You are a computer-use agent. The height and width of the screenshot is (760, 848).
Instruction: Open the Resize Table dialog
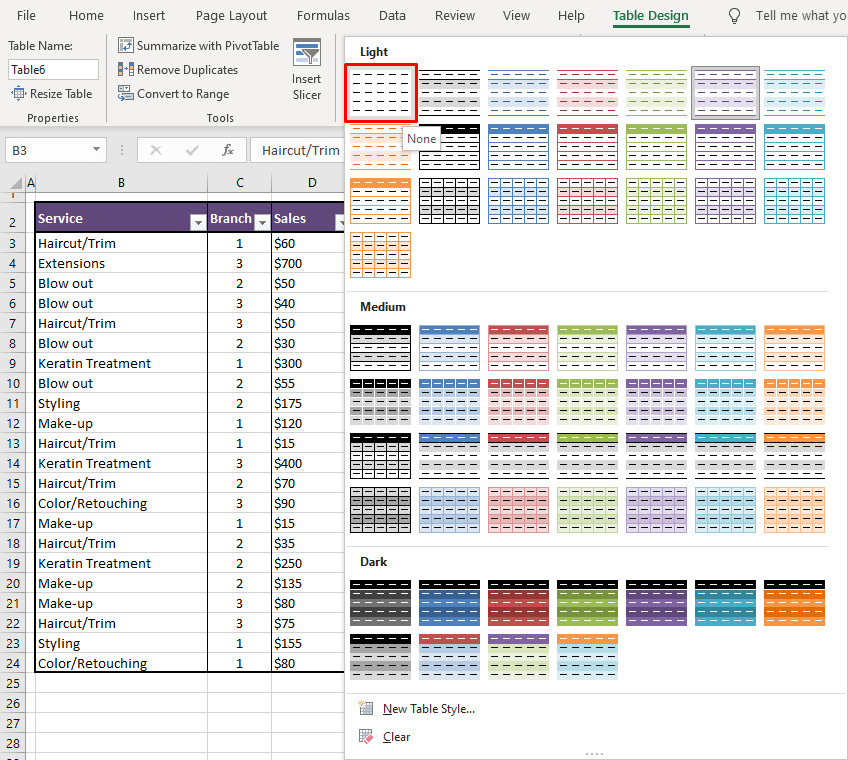click(x=53, y=93)
